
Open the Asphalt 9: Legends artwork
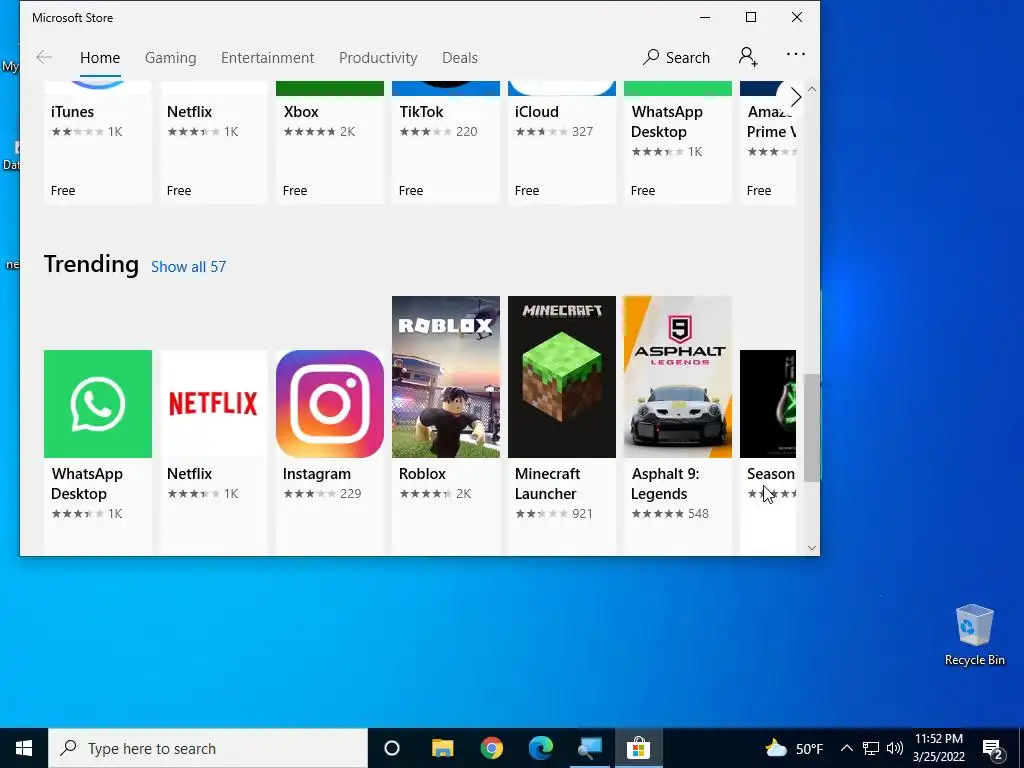click(x=677, y=377)
